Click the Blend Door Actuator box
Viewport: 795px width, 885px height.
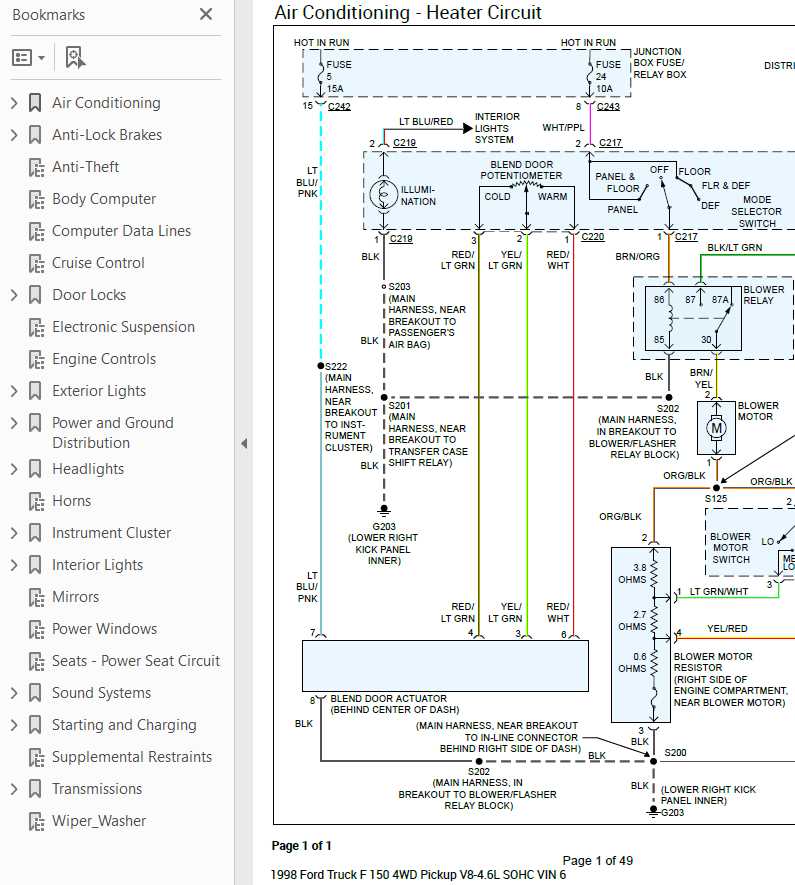(445, 666)
